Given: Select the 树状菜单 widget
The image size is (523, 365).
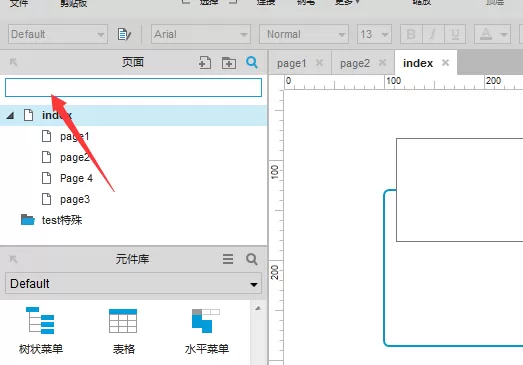Looking at the screenshot, I should (x=41, y=330).
